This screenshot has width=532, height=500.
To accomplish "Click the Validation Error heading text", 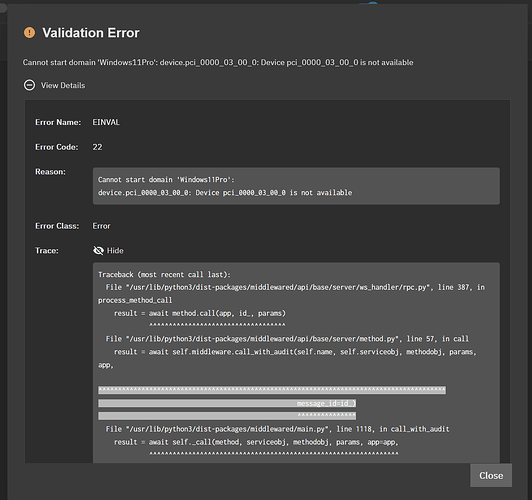I will coord(91,33).
